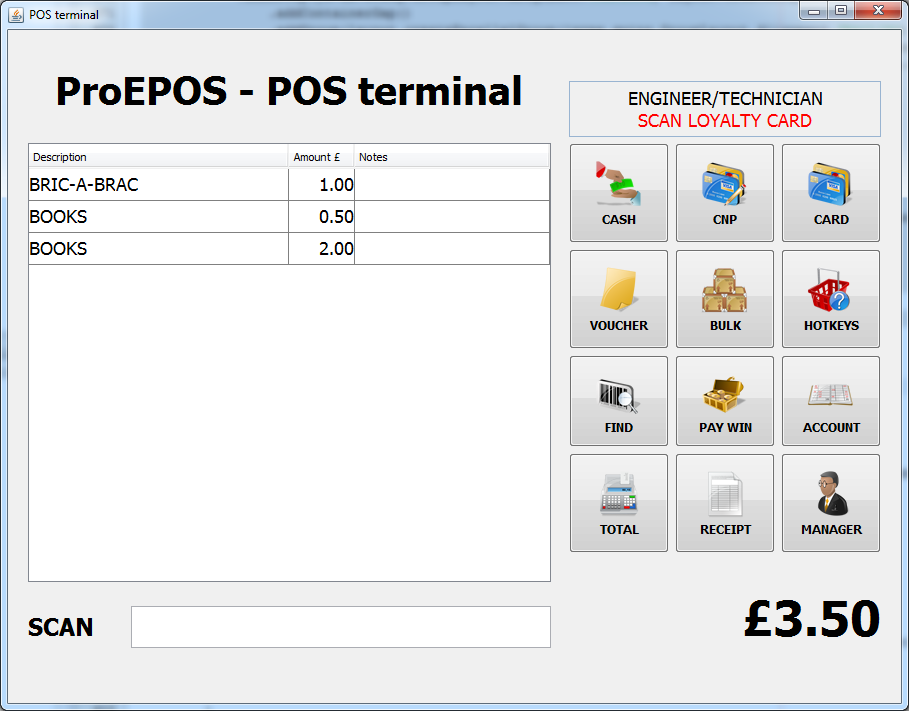Select the CNP card payment icon
This screenshot has height=711, width=909.
click(x=724, y=193)
